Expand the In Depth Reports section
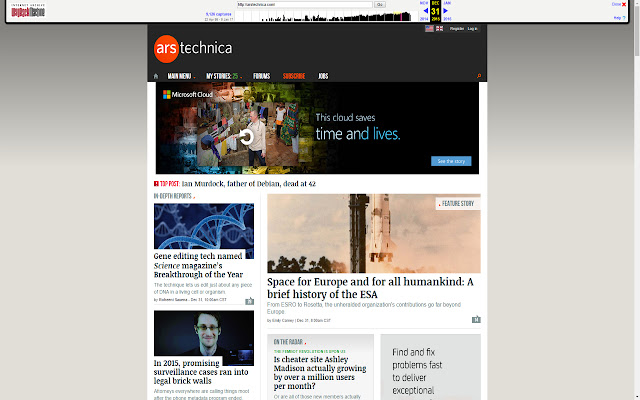The height and width of the screenshot is (400, 640). point(174,196)
